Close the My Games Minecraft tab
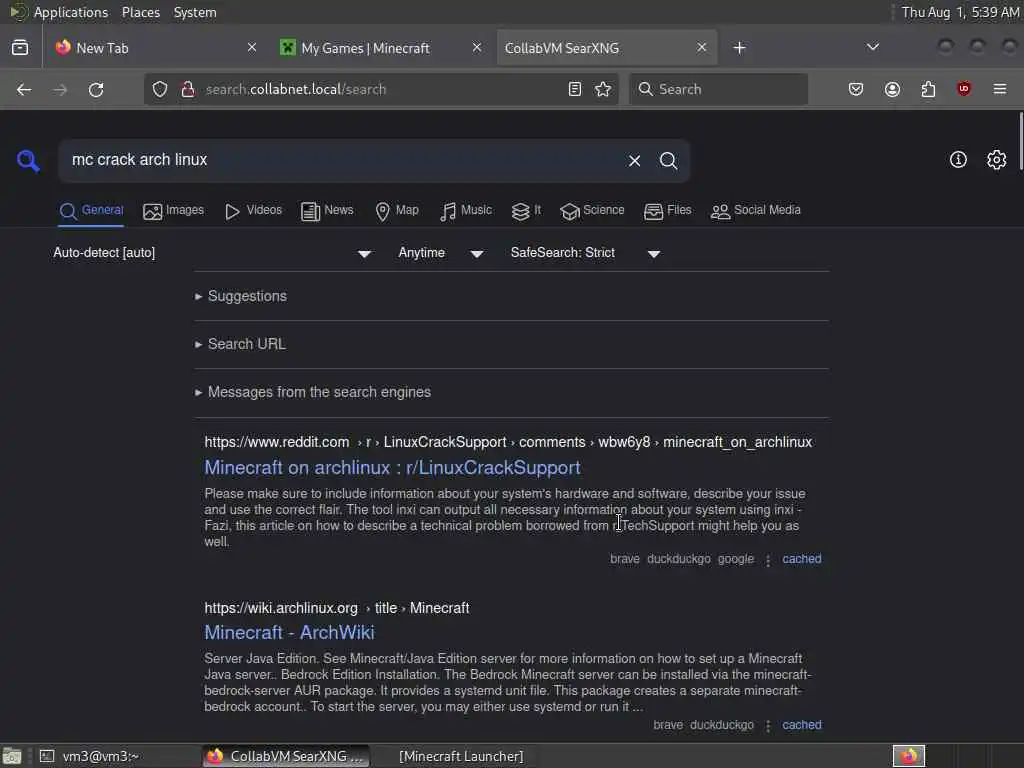The width and height of the screenshot is (1024, 768). click(x=477, y=48)
